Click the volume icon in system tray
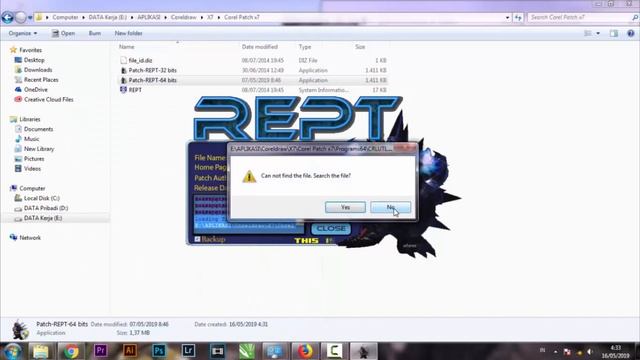640x360 pixels. [590, 352]
